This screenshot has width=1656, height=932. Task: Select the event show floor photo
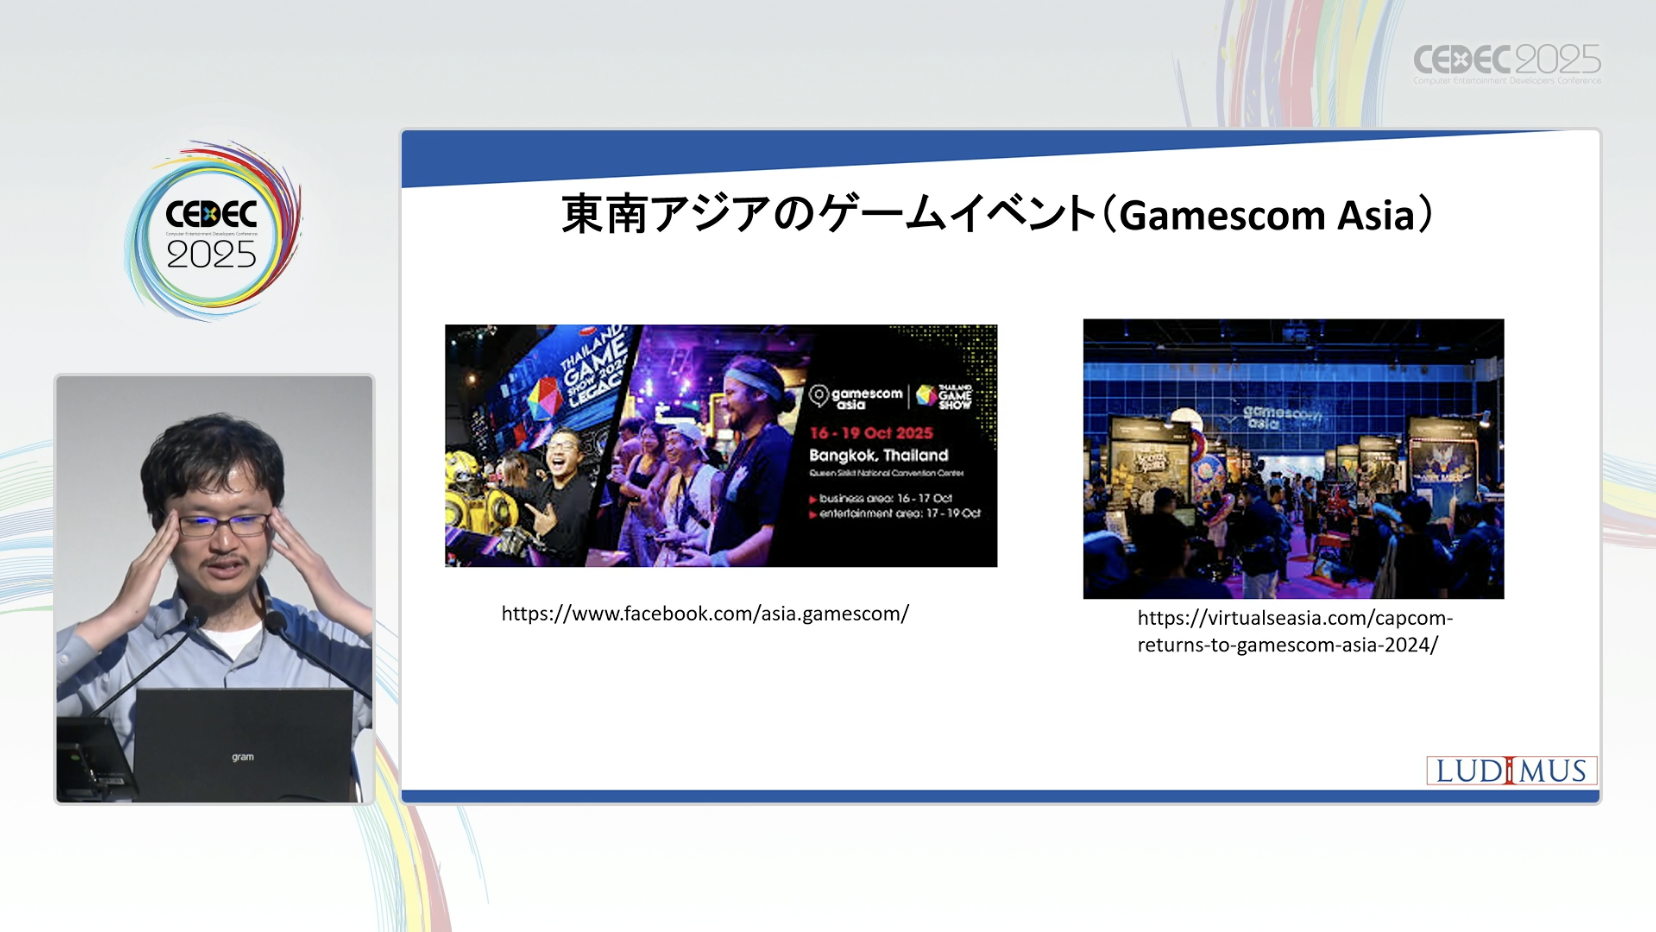[x=1292, y=459]
